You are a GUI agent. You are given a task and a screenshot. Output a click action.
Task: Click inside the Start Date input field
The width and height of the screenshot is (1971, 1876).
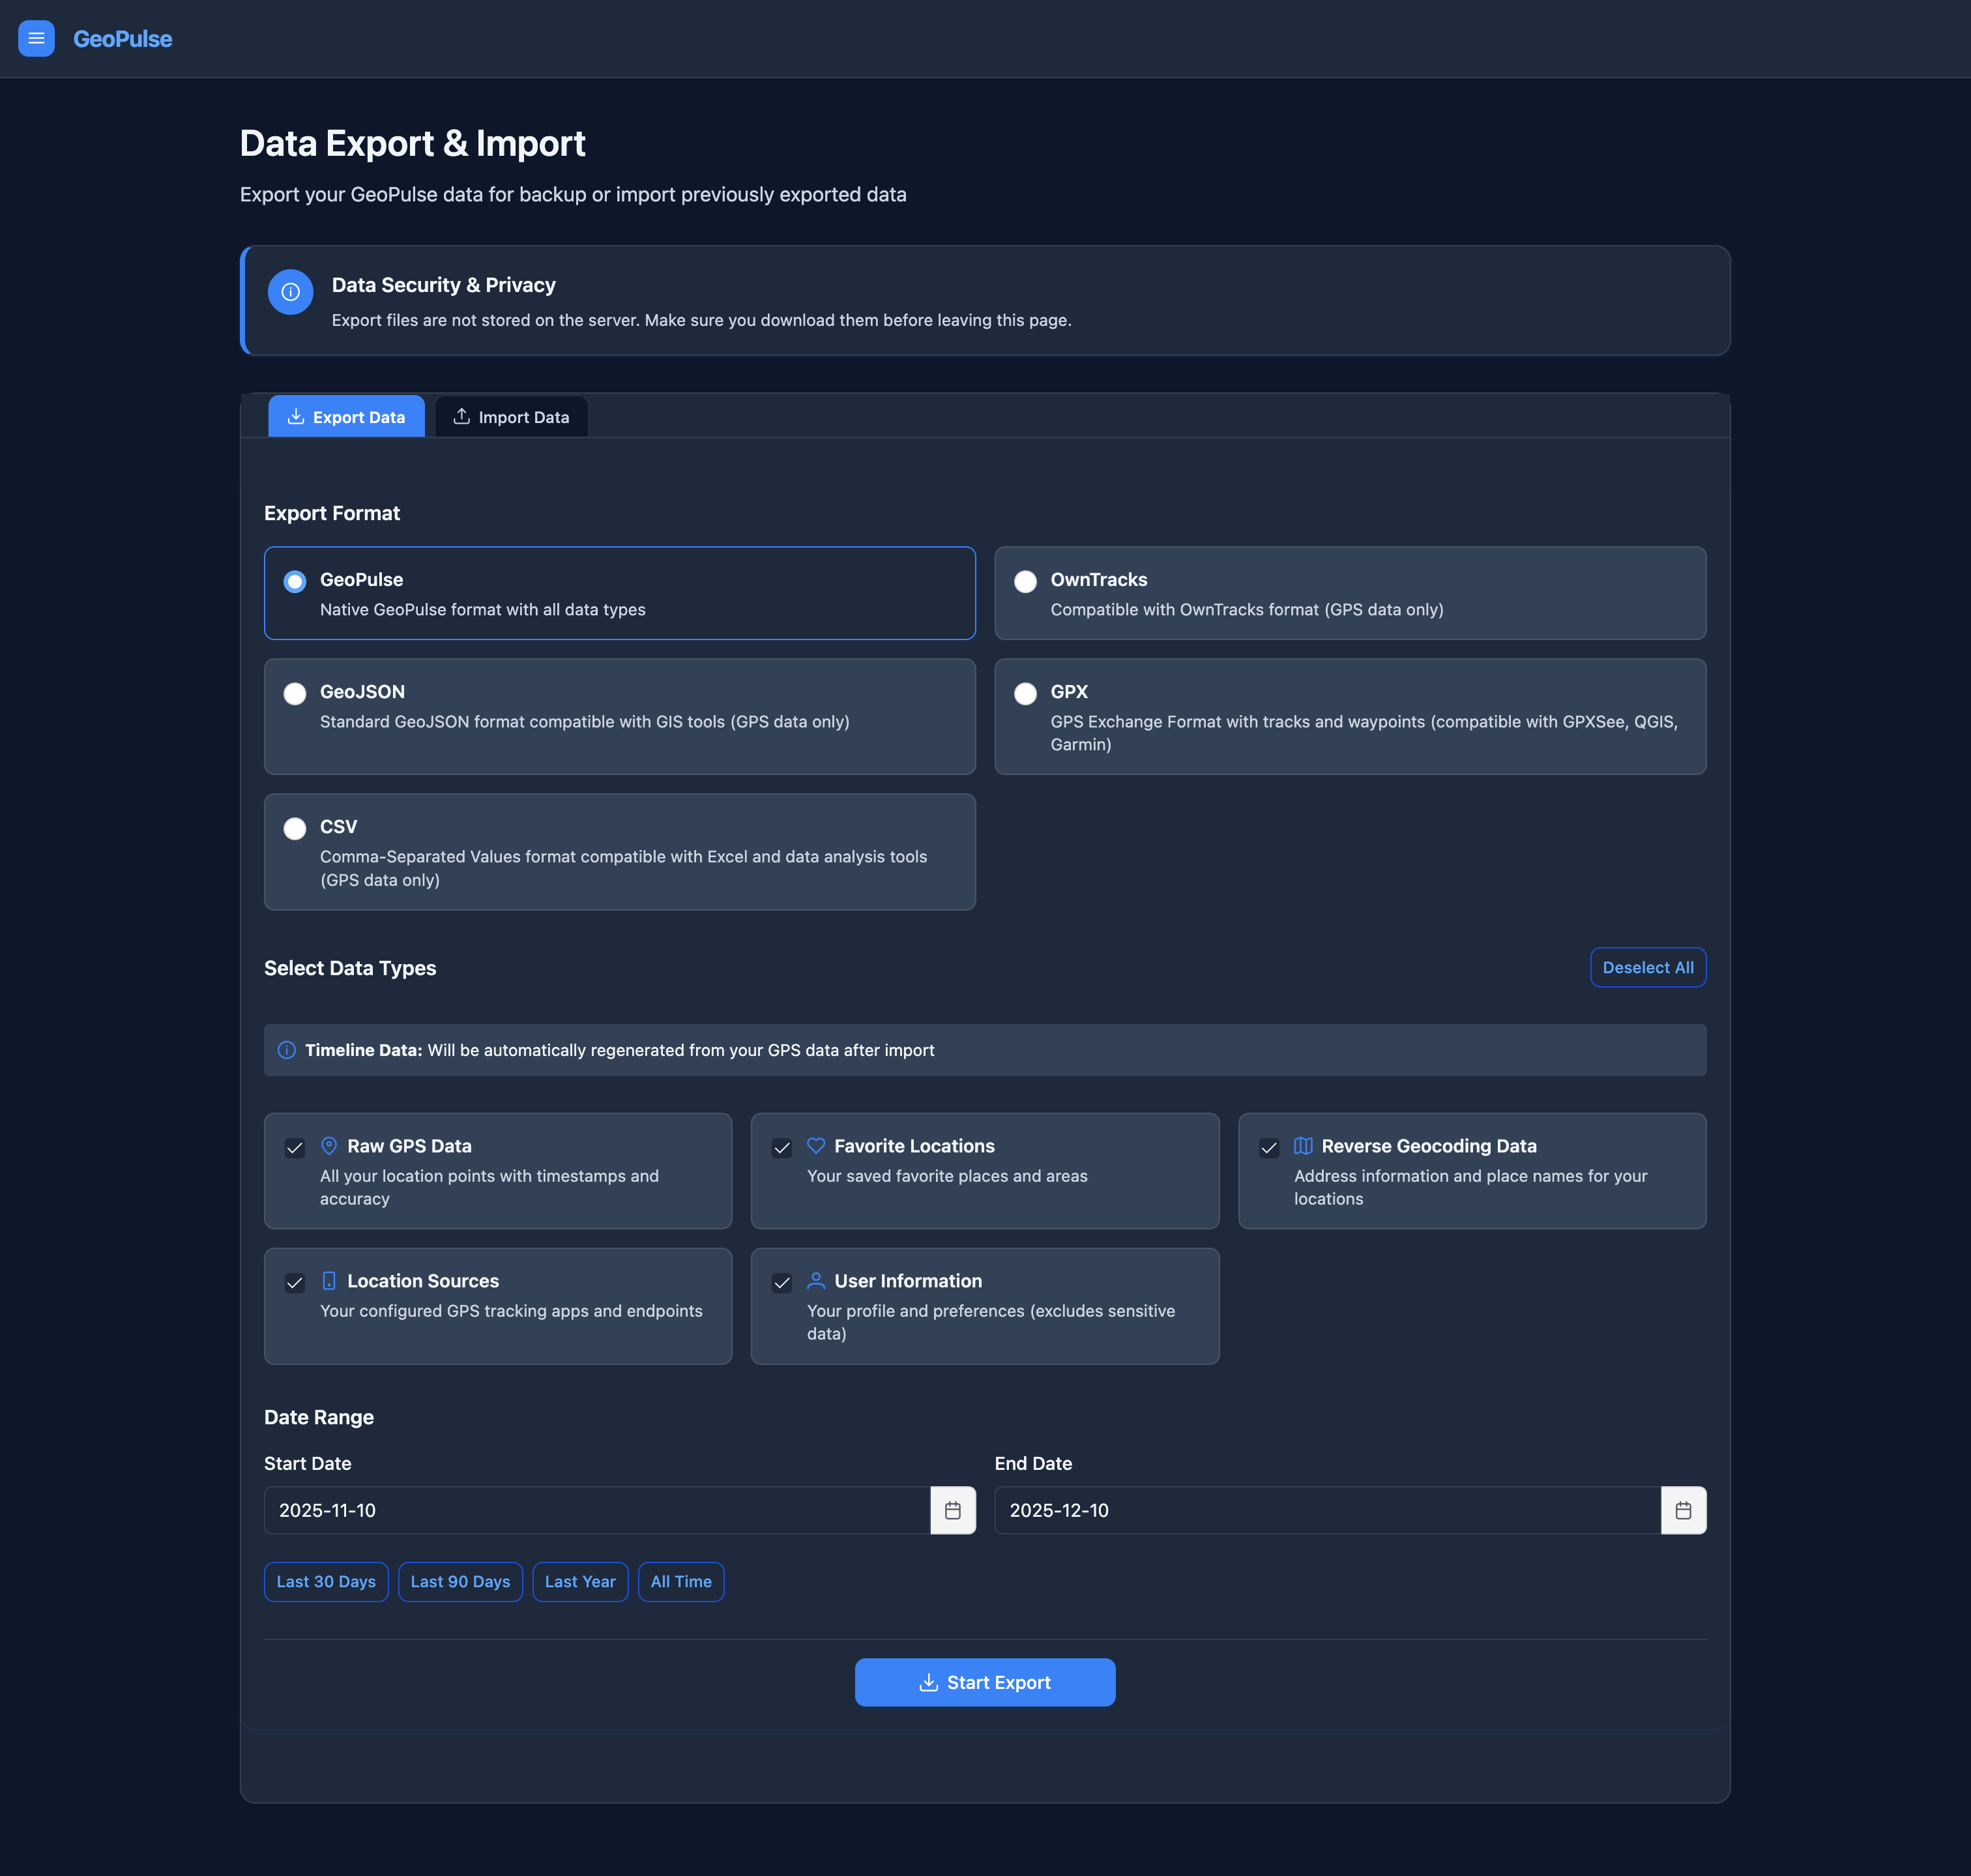tap(600, 1510)
